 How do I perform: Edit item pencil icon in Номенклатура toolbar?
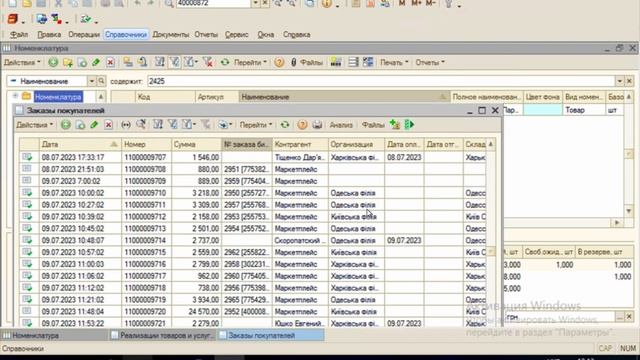pyautogui.click(x=96, y=62)
